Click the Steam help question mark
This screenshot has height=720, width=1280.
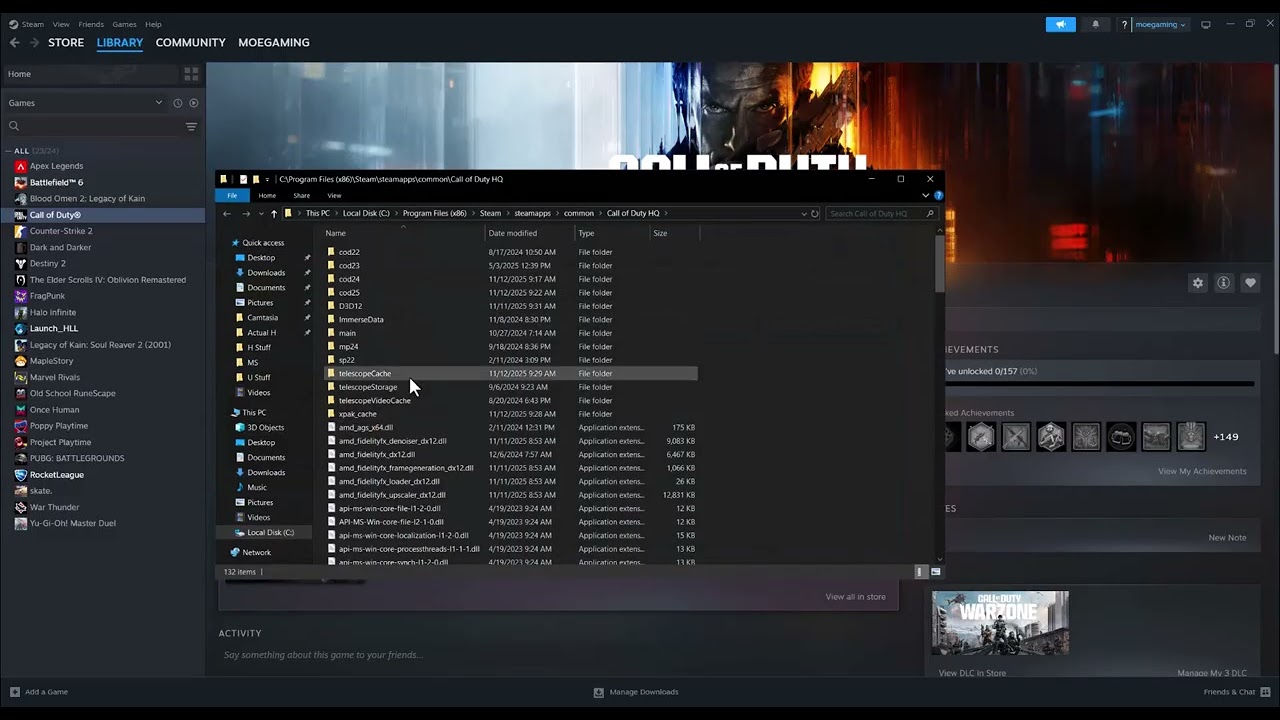(x=1124, y=24)
